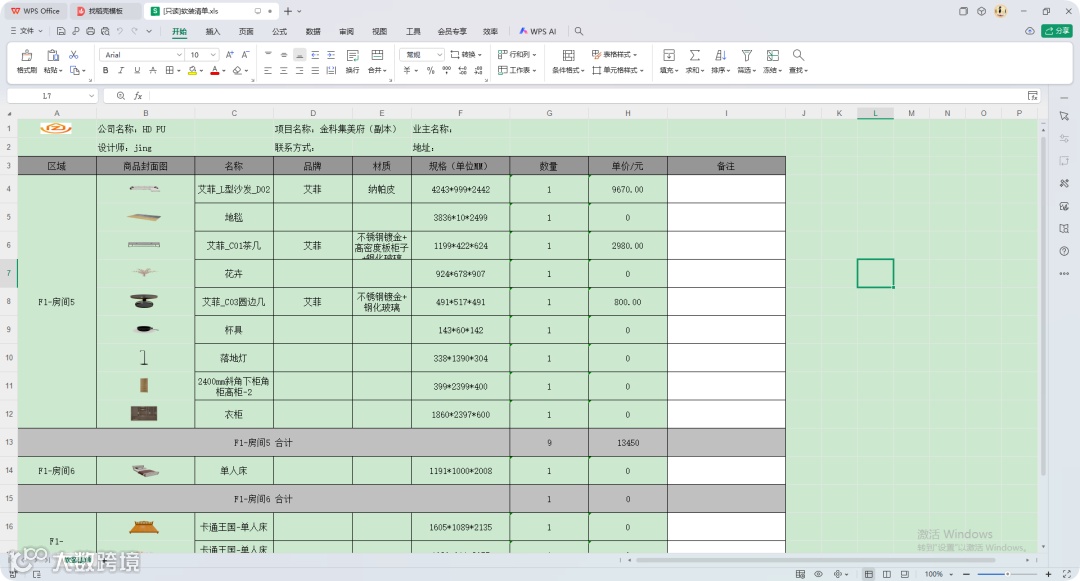Screen dimensions: 1080x581
Task: Click the Paste clipboard icon
Action: pyautogui.click(x=52, y=56)
